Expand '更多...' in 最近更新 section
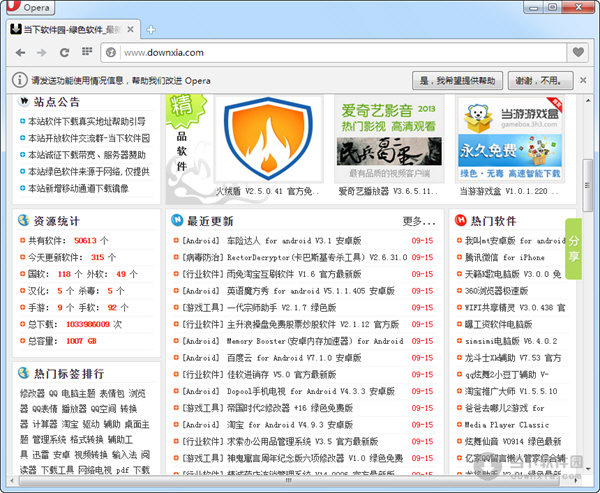This screenshot has width=600, height=493. point(419,220)
